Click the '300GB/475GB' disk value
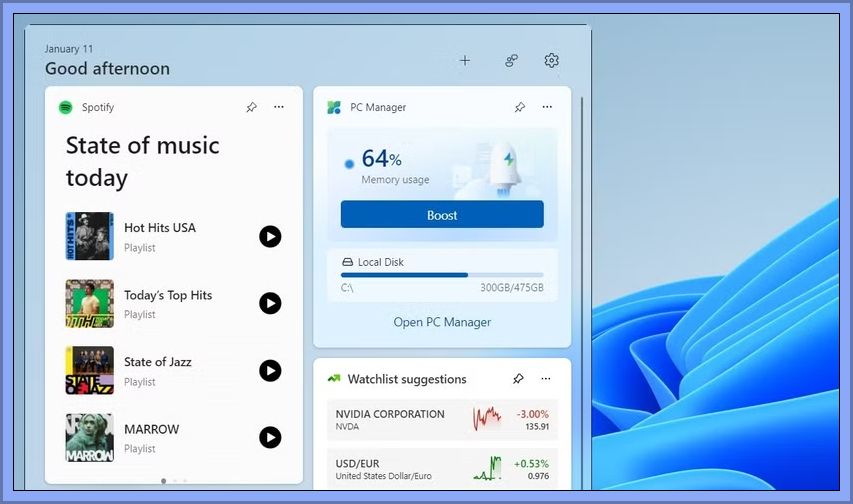 click(x=511, y=287)
